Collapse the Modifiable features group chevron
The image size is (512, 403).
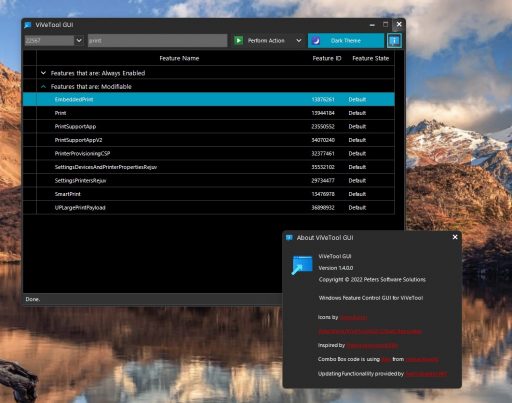(x=43, y=86)
